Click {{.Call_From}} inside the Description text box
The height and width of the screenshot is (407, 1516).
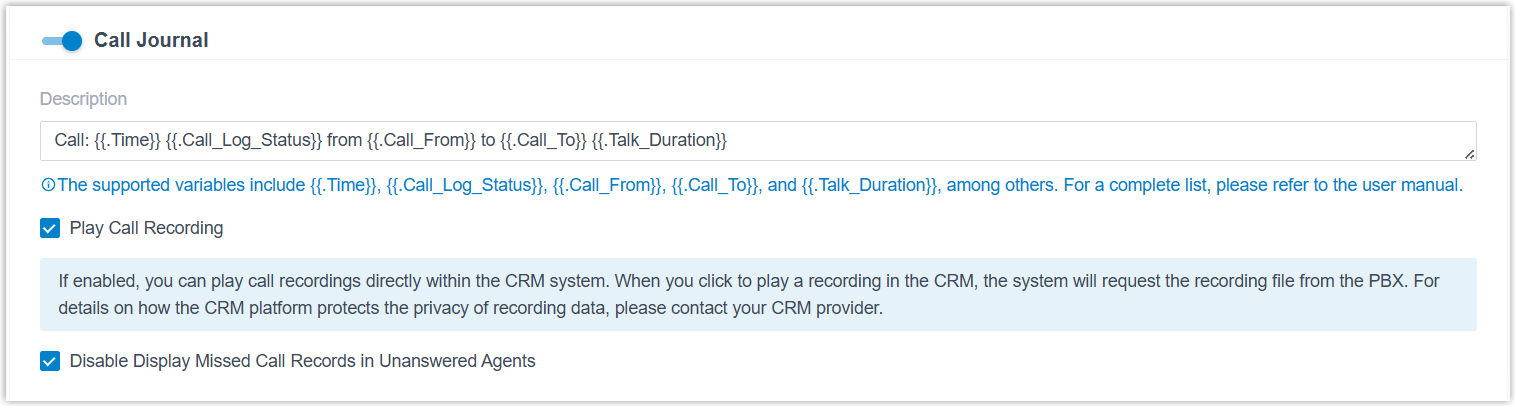click(x=422, y=141)
